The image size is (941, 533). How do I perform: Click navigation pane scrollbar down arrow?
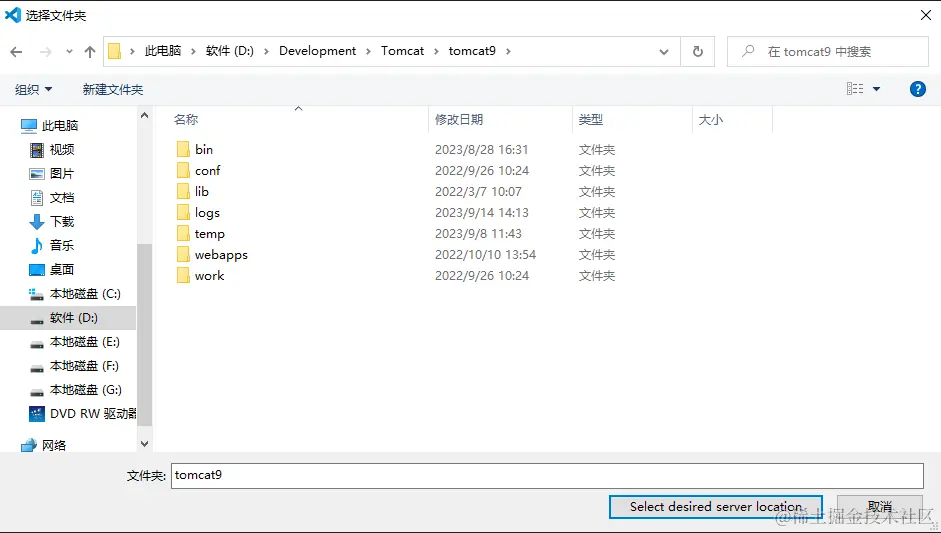point(145,444)
